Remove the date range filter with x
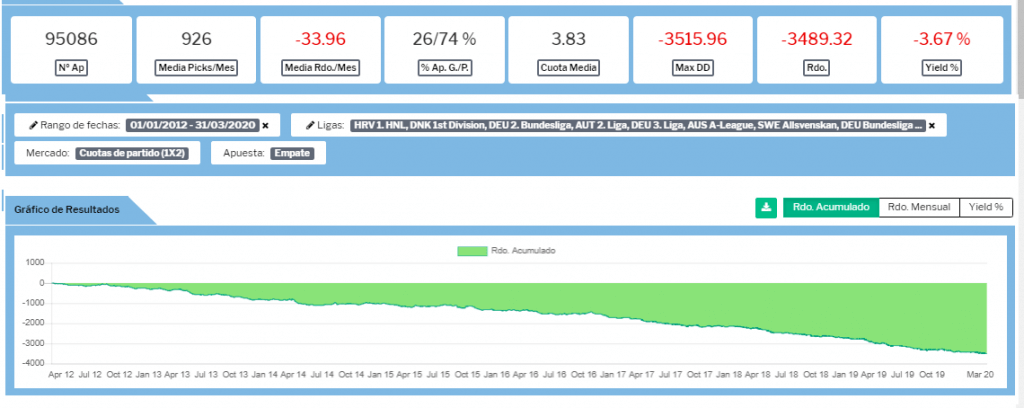Viewport: 1024px width, 408px height. (265, 126)
